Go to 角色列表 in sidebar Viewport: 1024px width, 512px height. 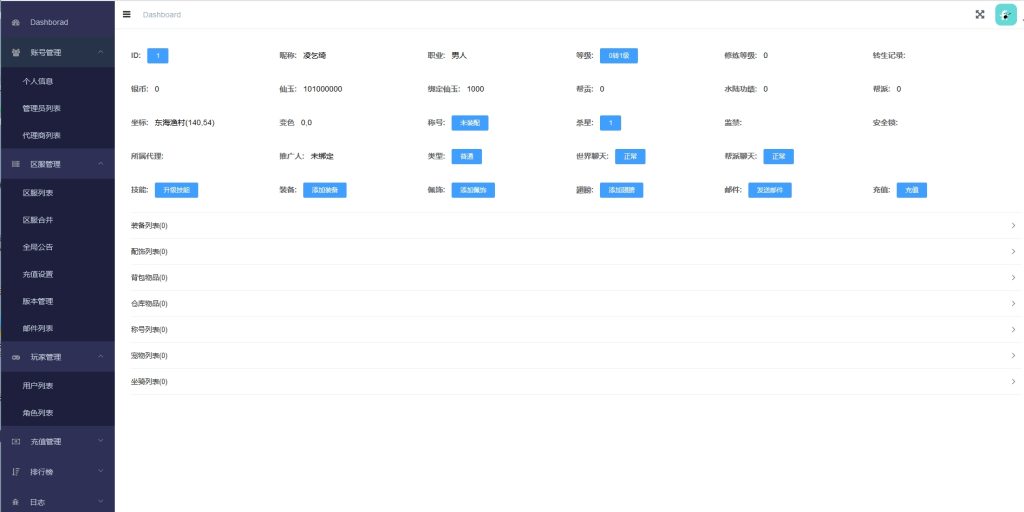coord(38,412)
